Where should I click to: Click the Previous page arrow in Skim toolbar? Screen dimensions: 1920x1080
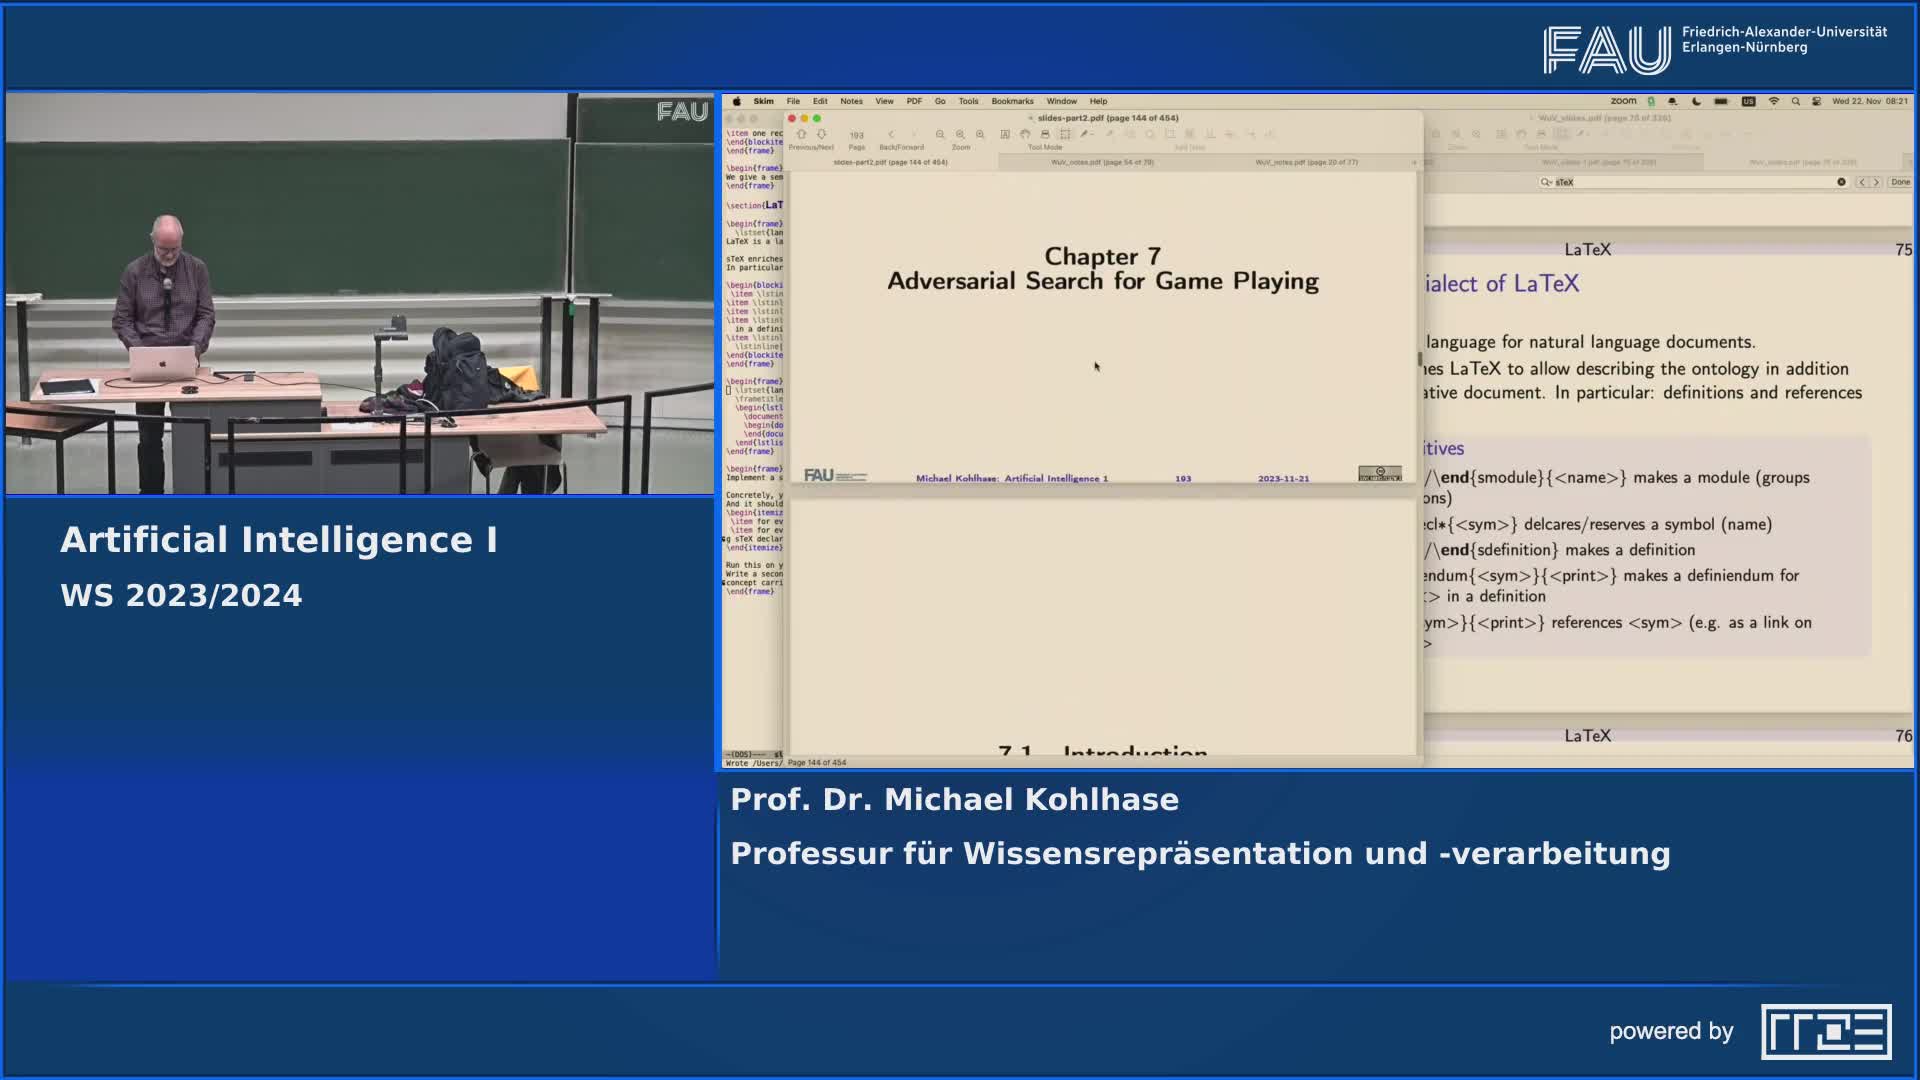tap(802, 133)
